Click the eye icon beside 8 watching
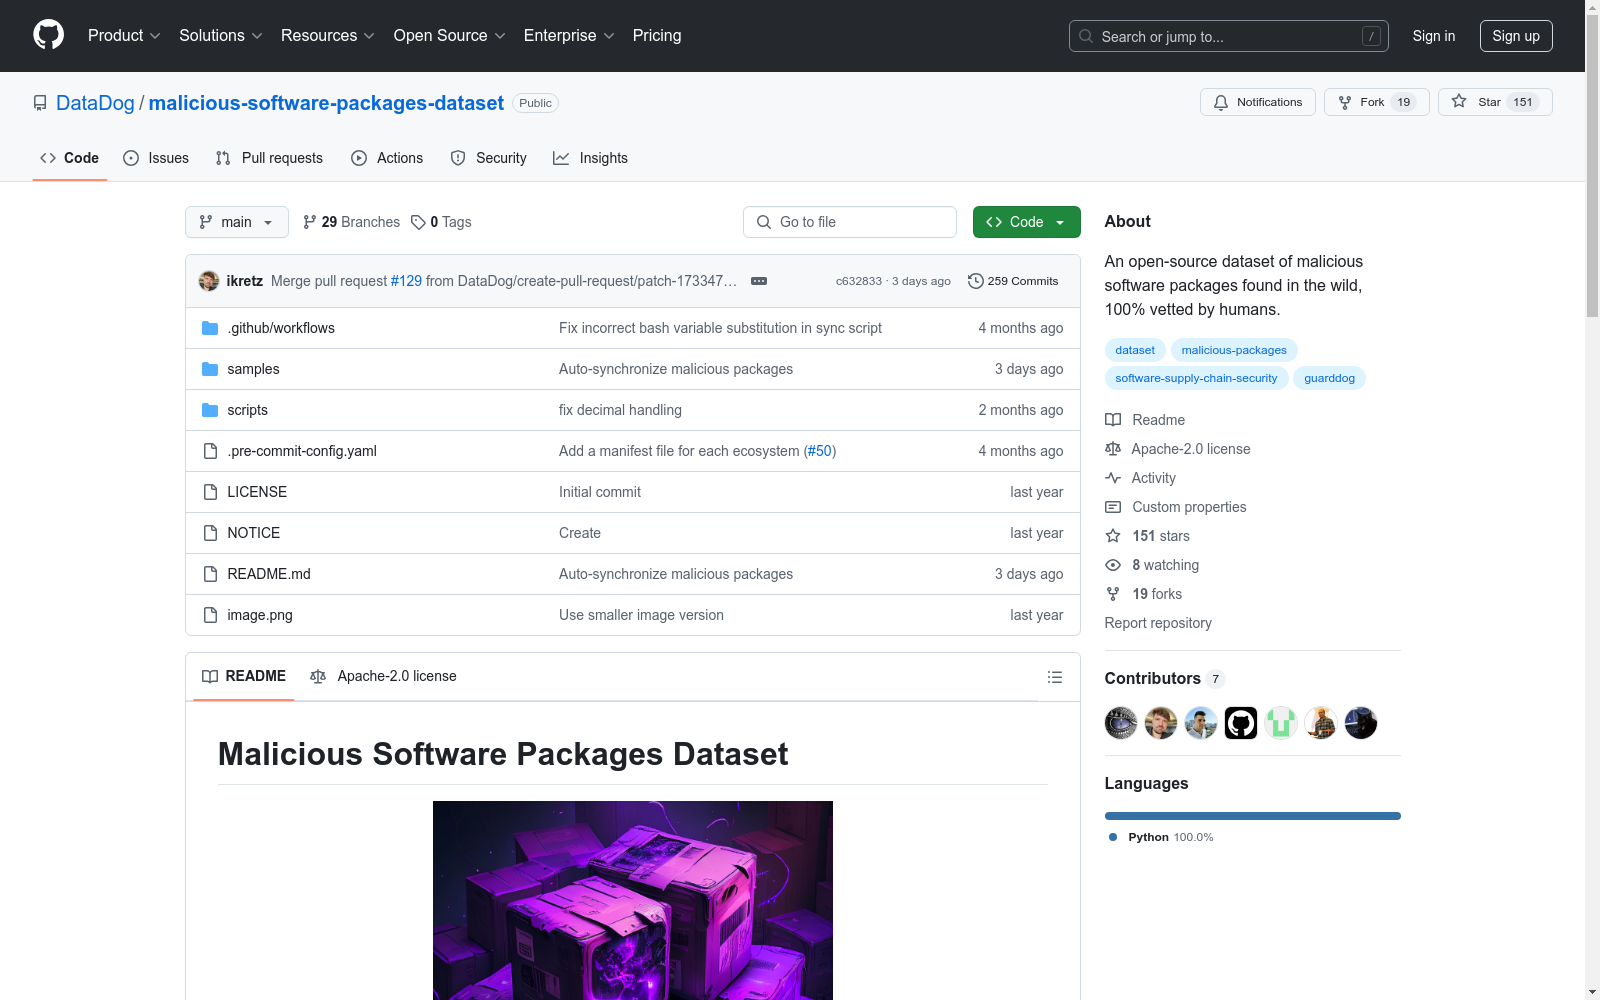 click(1113, 565)
